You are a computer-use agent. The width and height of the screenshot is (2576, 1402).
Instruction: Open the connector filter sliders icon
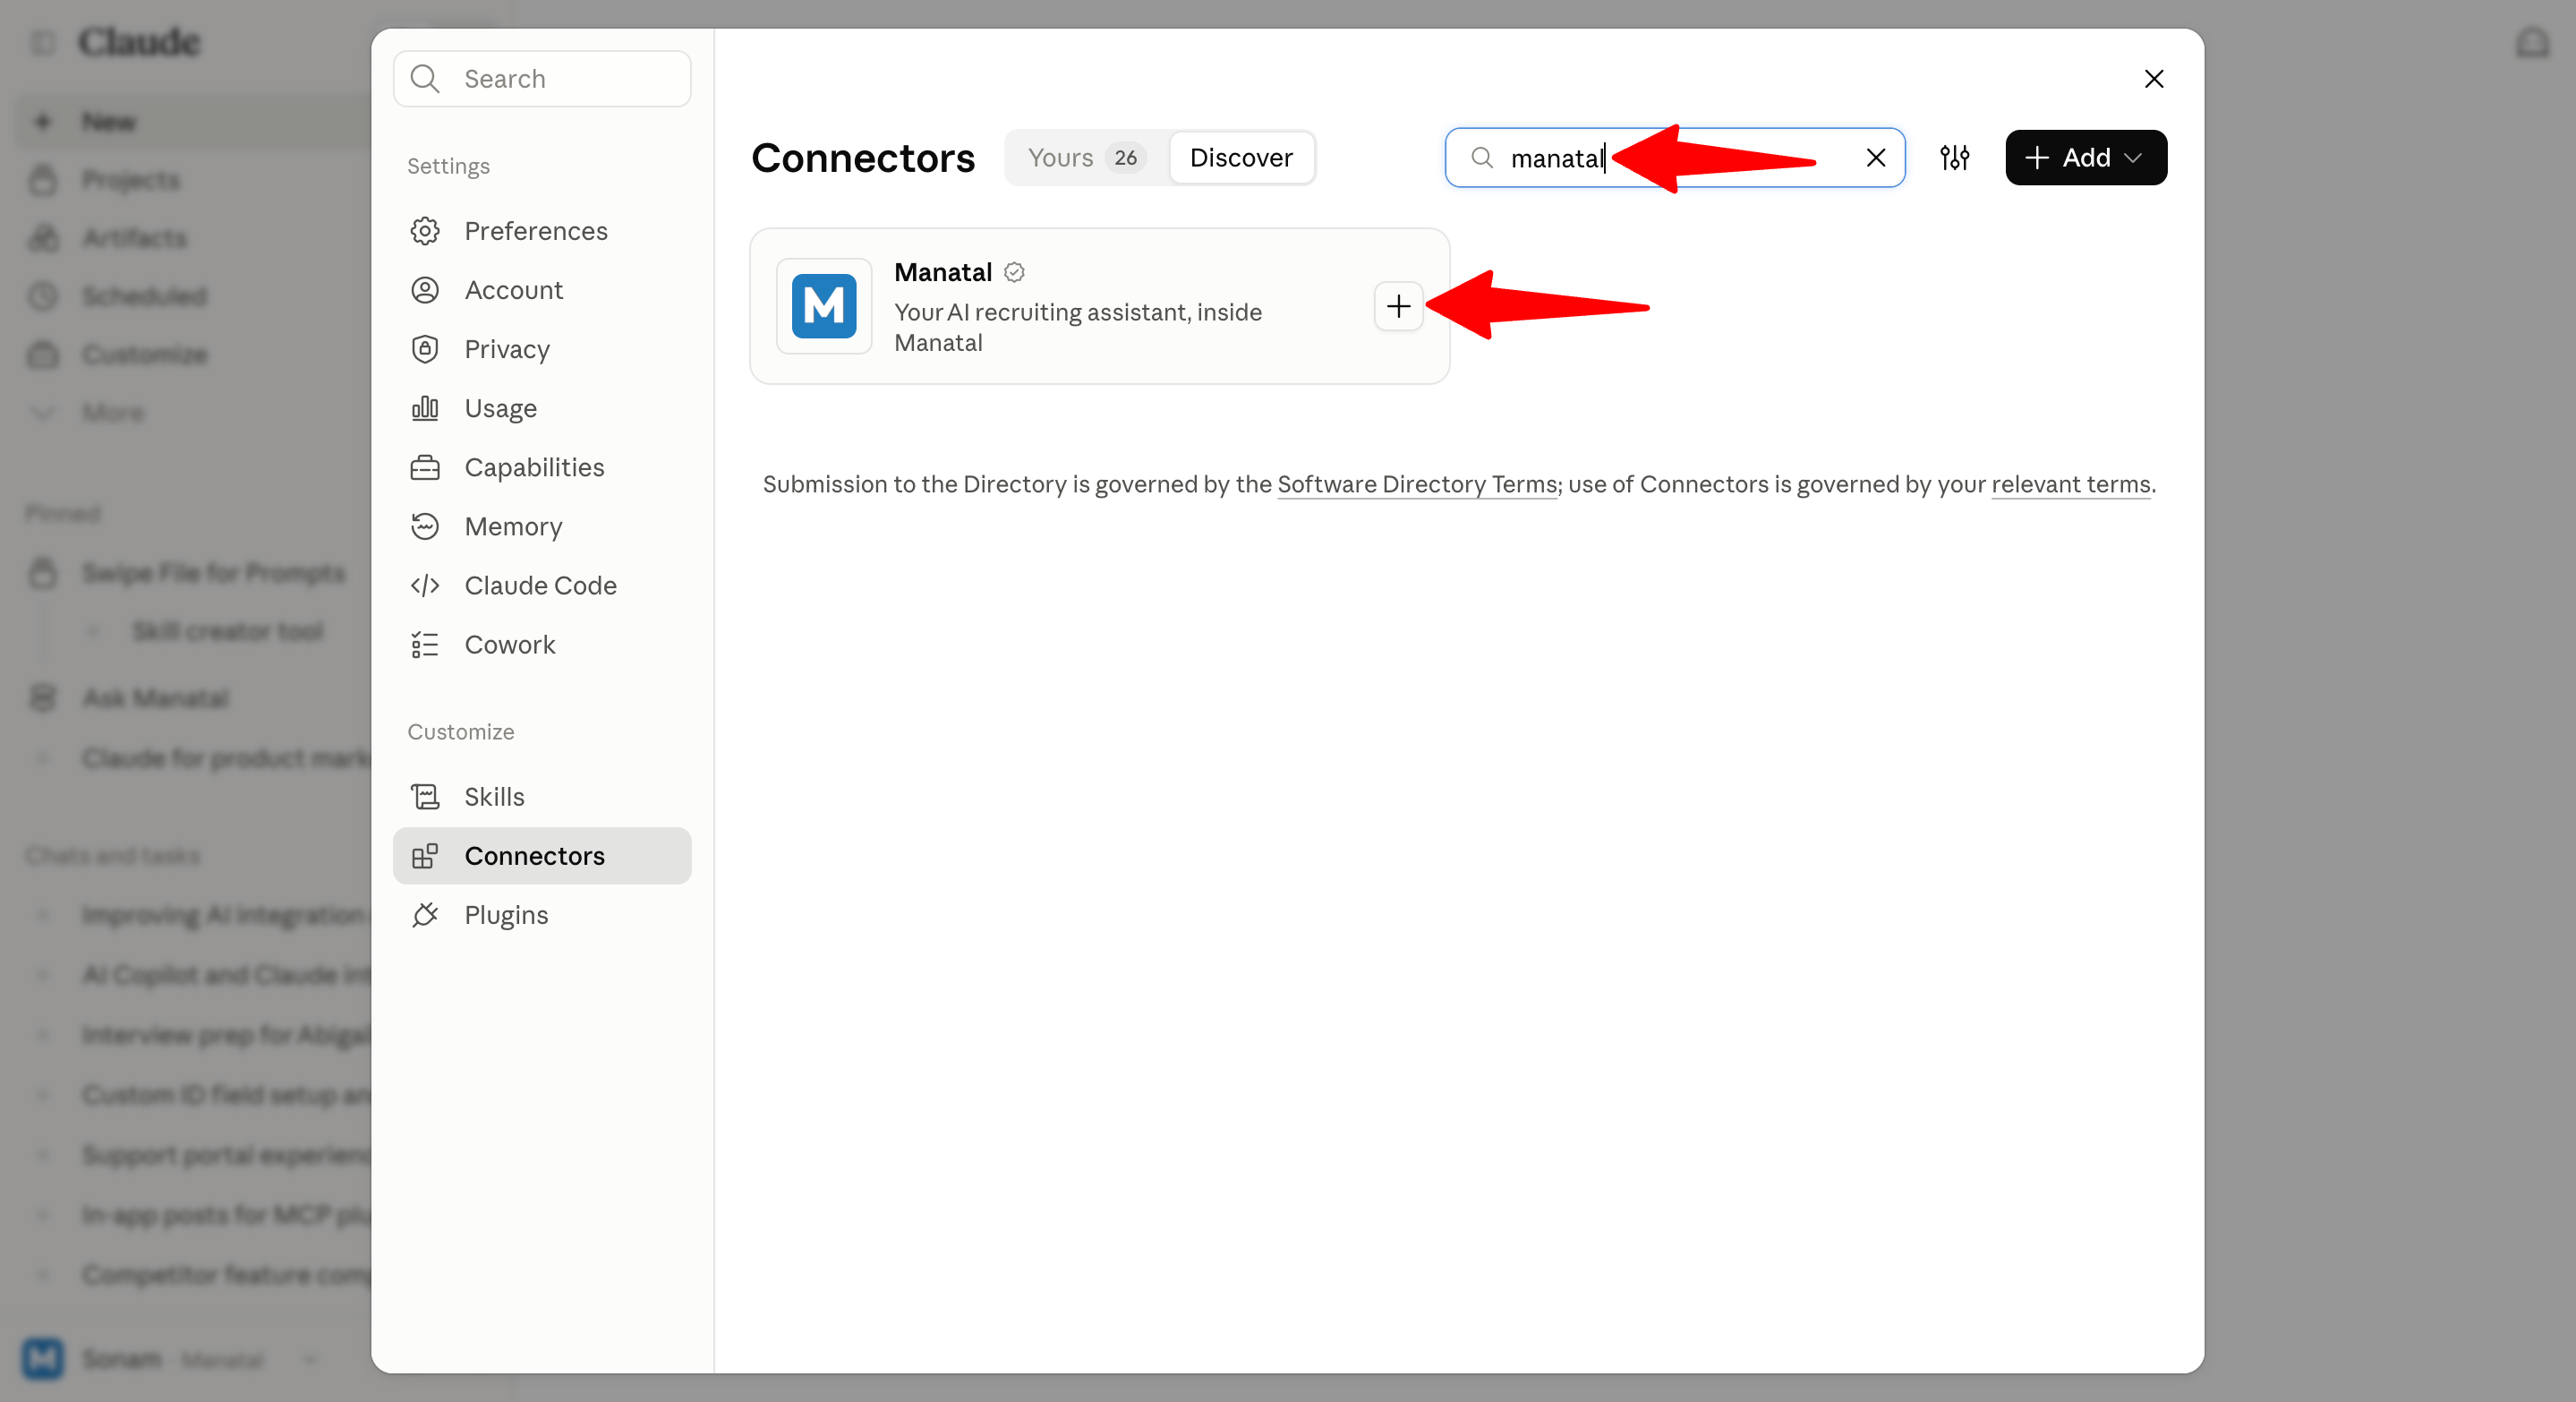(x=1954, y=157)
